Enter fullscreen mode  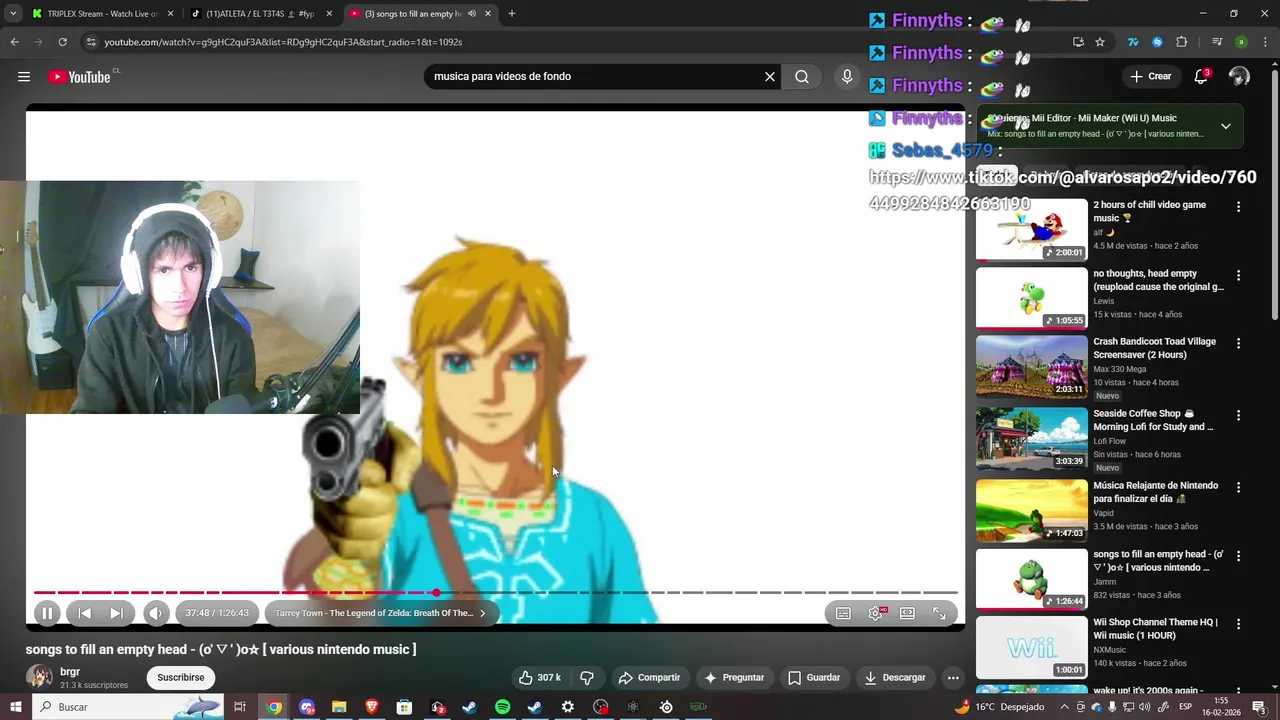point(939,613)
